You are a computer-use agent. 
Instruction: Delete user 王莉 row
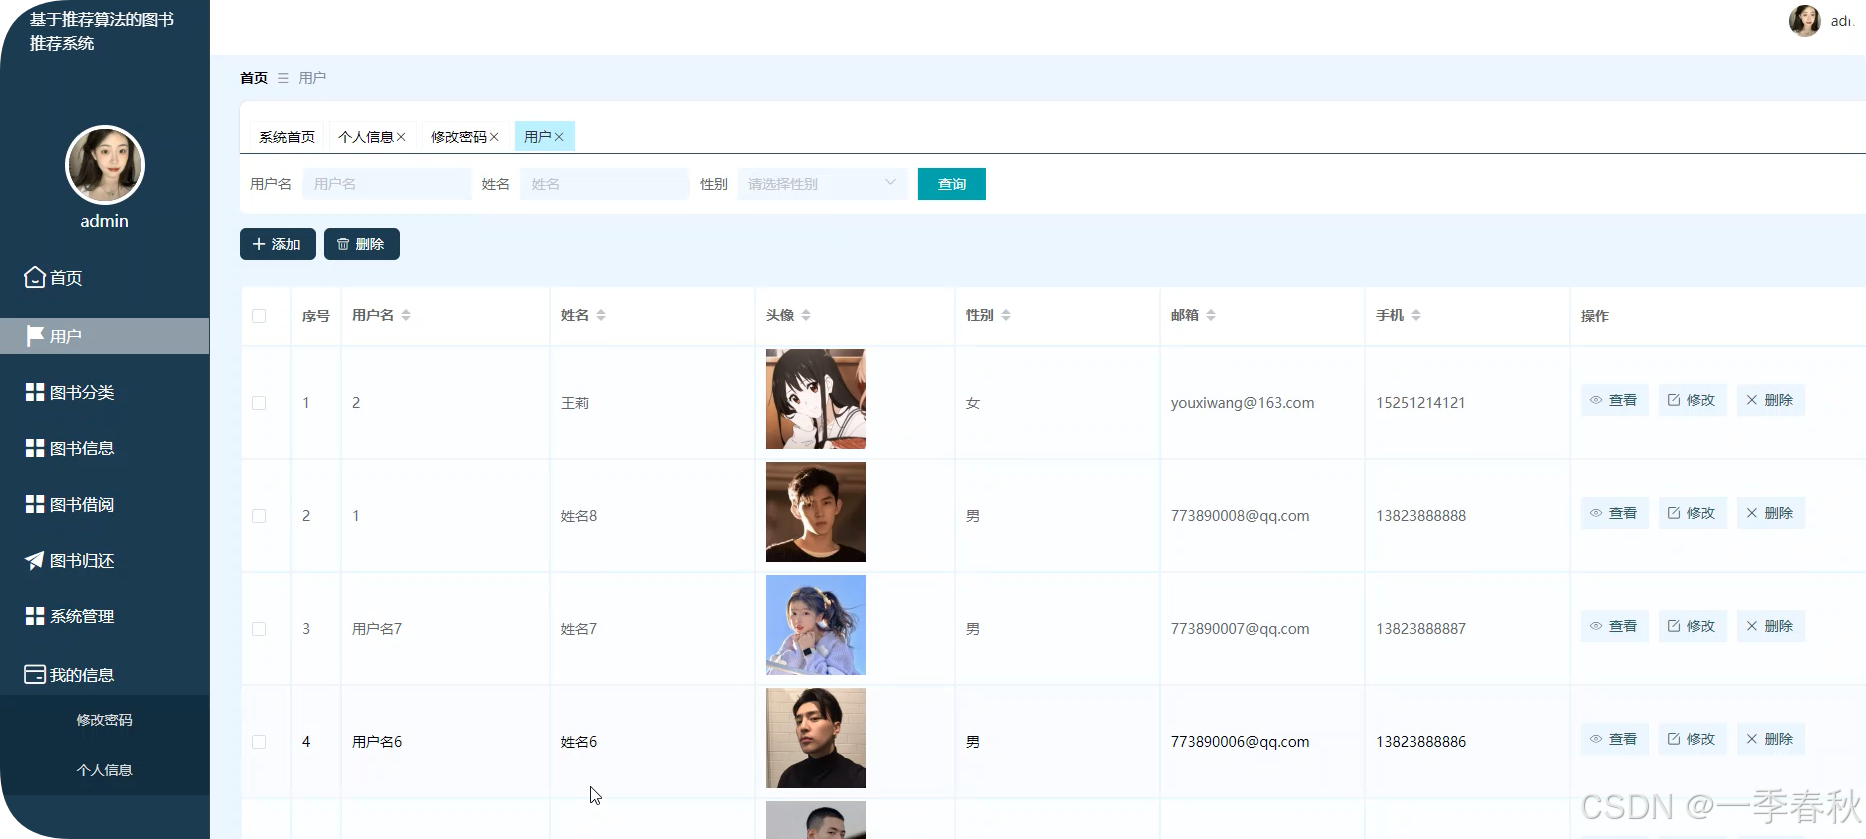tap(1770, 400)
